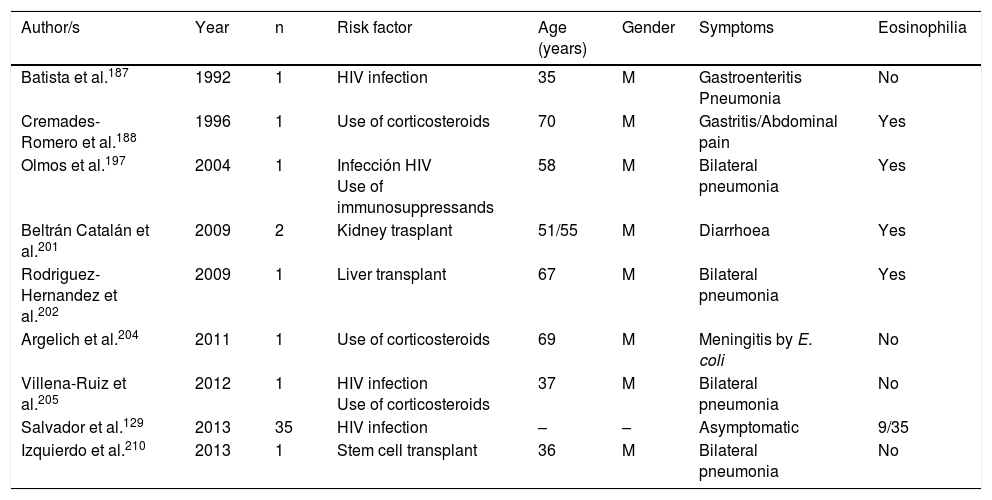Click the Gender column header

pos(648,28)
